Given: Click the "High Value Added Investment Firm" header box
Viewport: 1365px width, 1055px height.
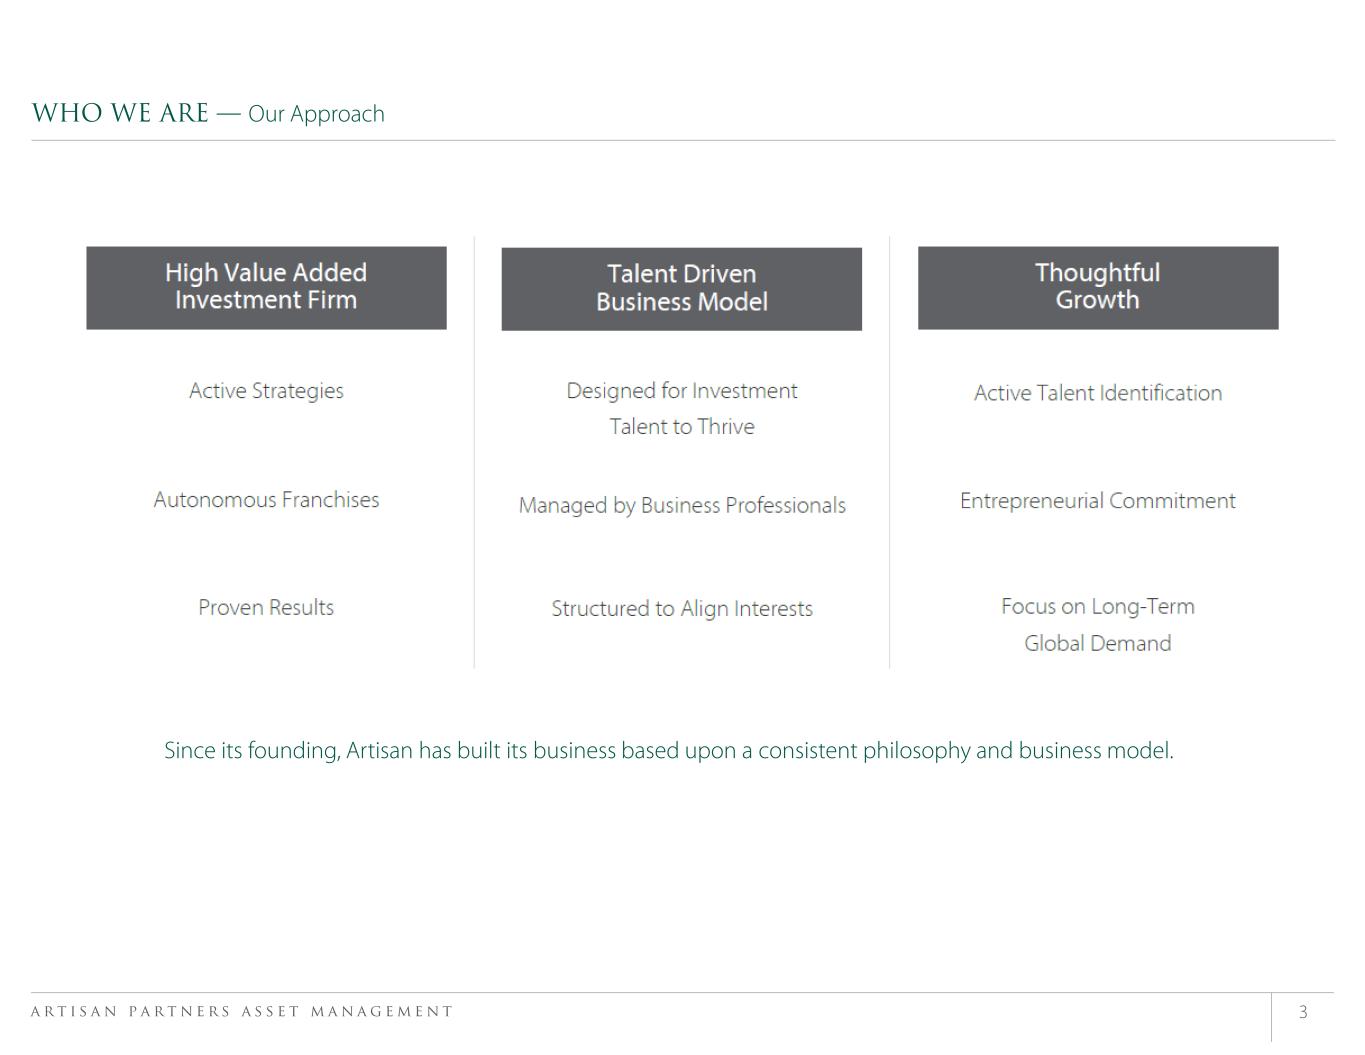Looking at the screenshot, I should 266,287.
